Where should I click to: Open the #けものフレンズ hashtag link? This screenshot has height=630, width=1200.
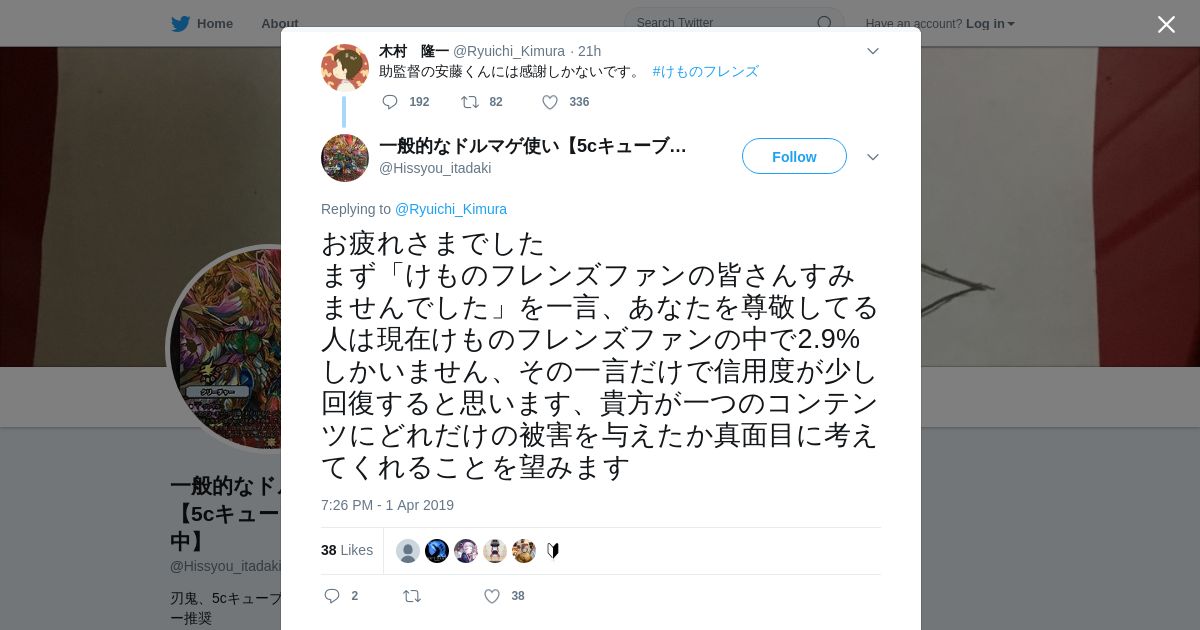click(x=705, y=72)
